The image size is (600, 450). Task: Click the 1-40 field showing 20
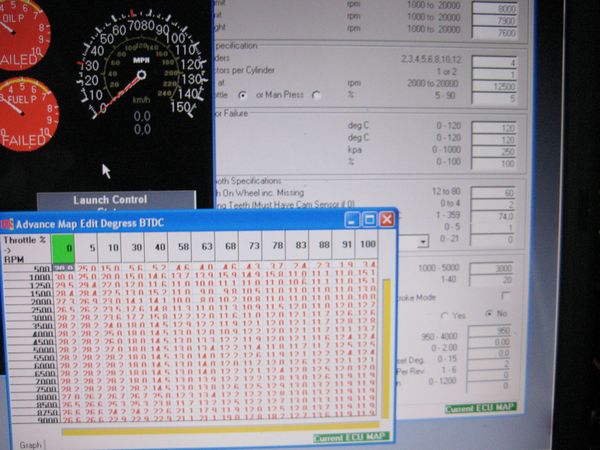[491, 280]
